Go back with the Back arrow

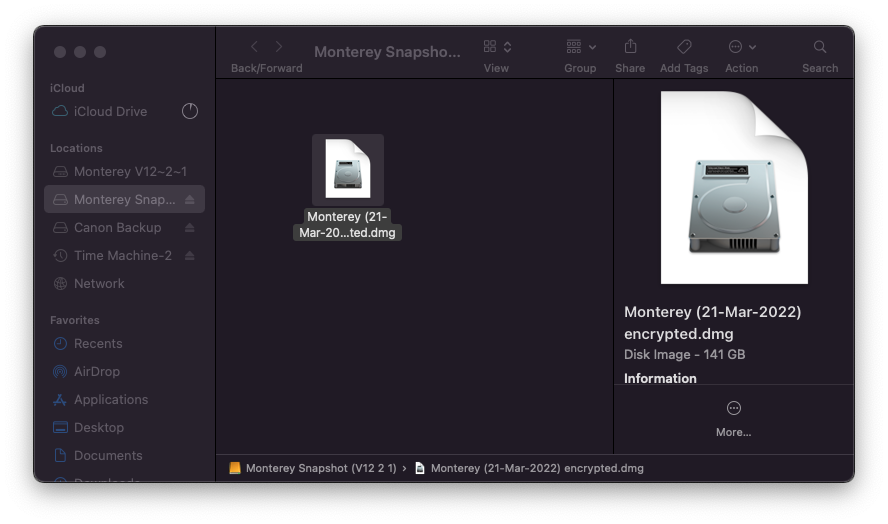254,47
